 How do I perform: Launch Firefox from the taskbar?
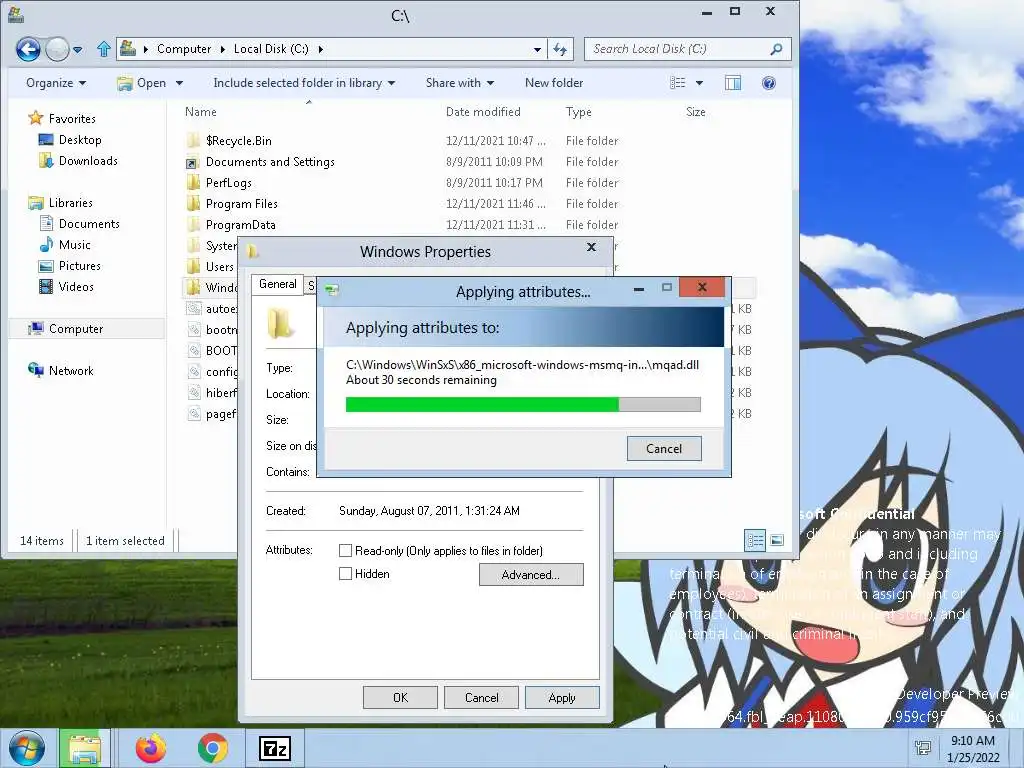coord(151,748)
